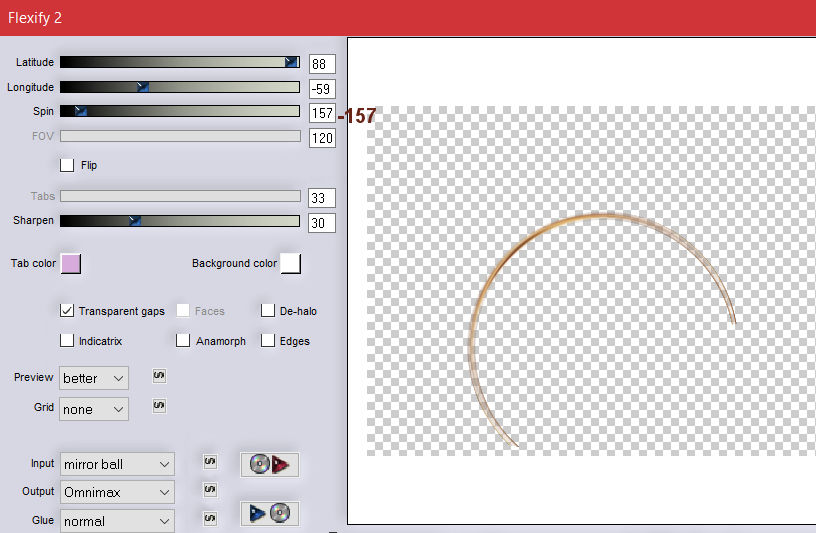The image size is (816, 533).
Task: Click the disc with red arrow button
Action: click(270, 464)
